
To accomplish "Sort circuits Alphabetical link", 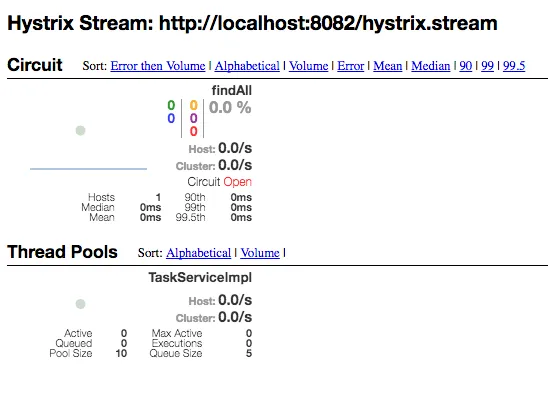I will coord(247,66).
